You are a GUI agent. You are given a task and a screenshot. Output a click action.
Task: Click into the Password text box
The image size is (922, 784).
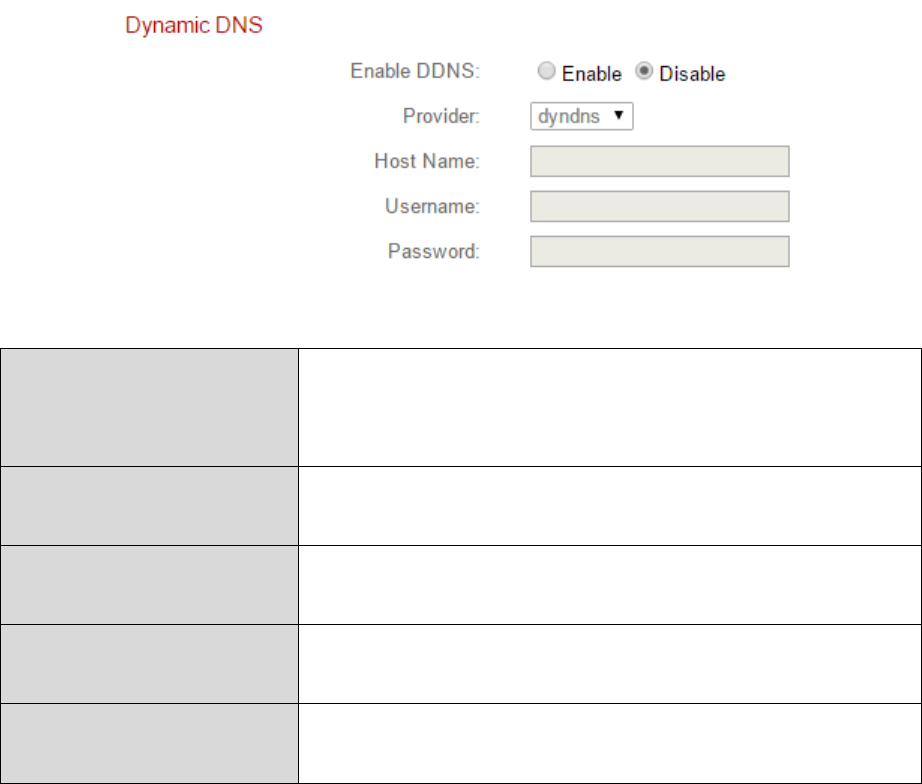click(x=659, y=251)
